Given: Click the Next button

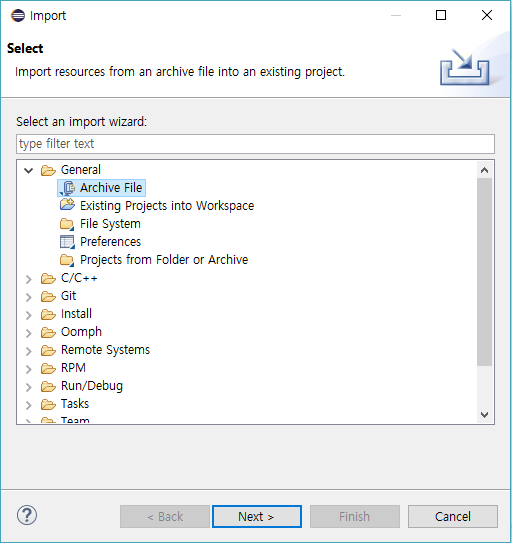Looking at the screenshot, I should 257,516.
